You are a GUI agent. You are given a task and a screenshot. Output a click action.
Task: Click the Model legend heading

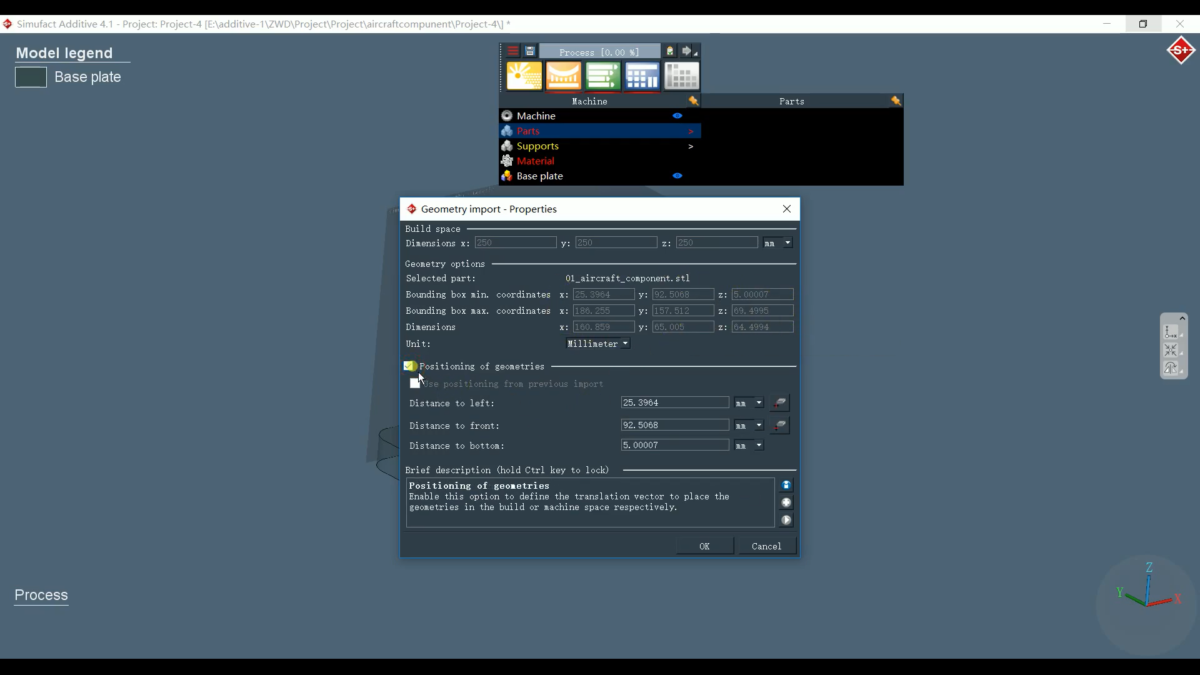coord(64,53)
